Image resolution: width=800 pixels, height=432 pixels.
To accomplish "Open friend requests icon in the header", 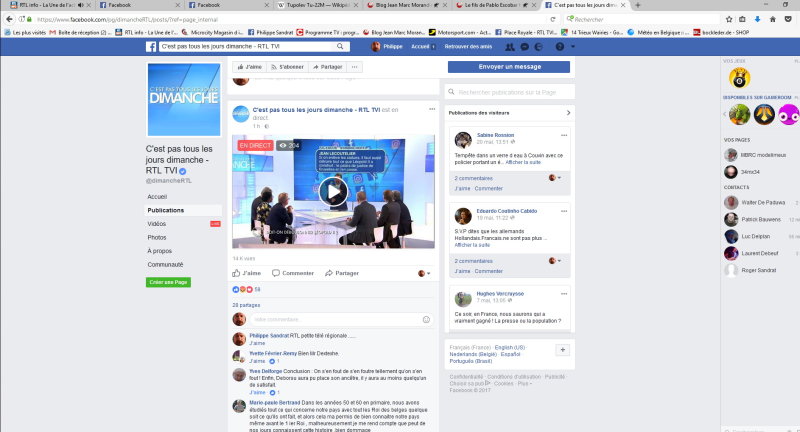I will [510, 47].
